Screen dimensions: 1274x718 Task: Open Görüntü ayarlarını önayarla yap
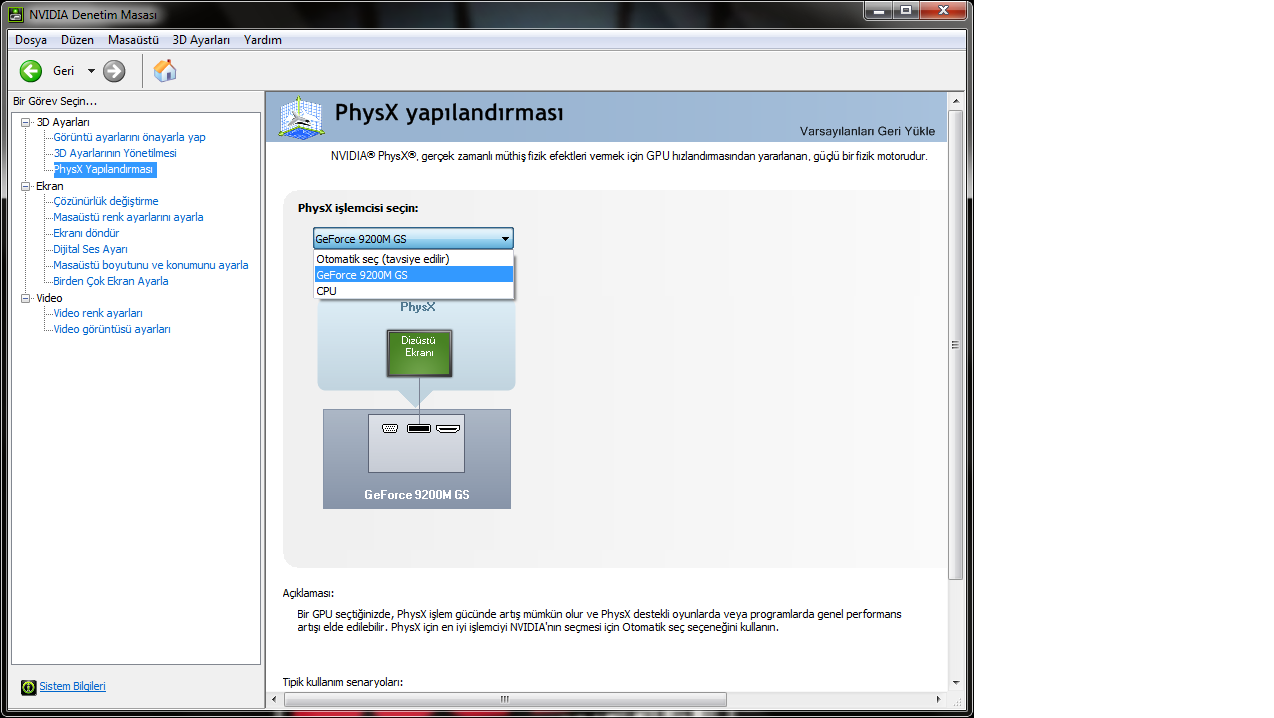point(130,137)
